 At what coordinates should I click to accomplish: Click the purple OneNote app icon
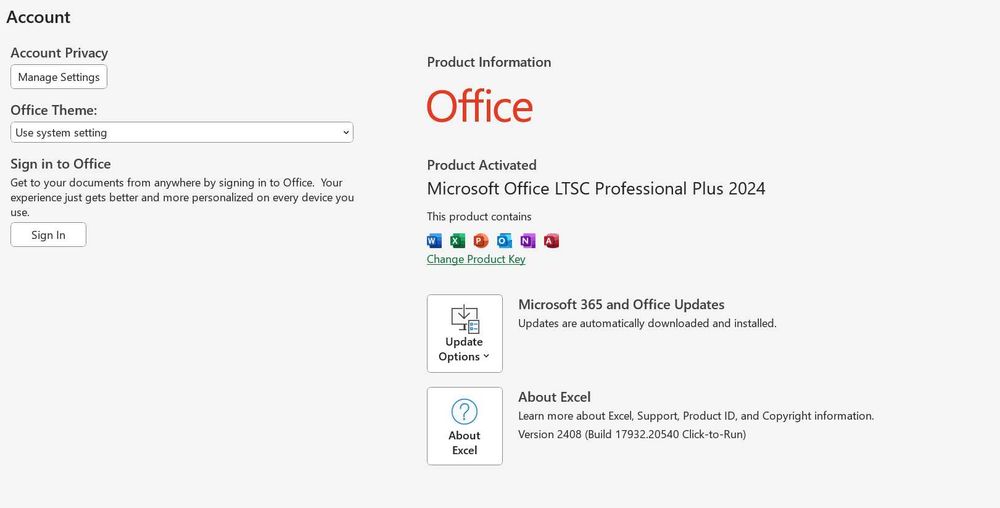pos(528,240)
